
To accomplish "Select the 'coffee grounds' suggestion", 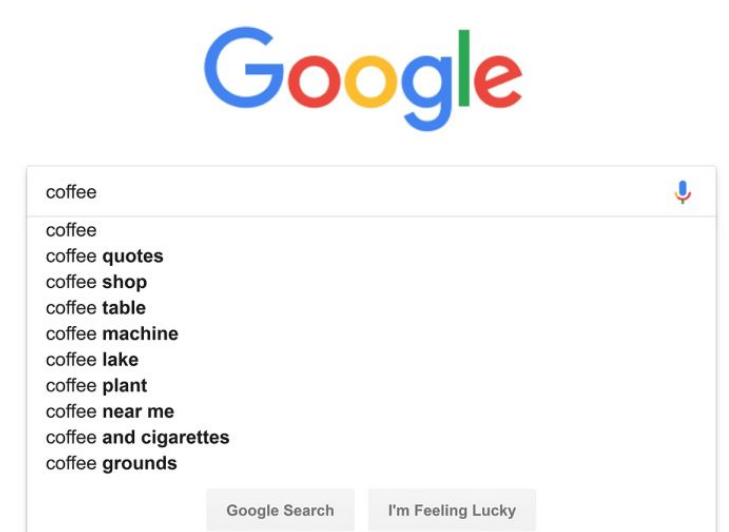I will pyautogui.click(x=371, y=464).
